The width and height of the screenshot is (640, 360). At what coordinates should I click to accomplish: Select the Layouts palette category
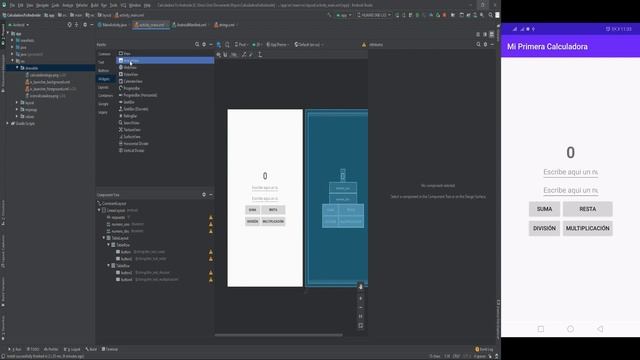click(x=104, y=87)
